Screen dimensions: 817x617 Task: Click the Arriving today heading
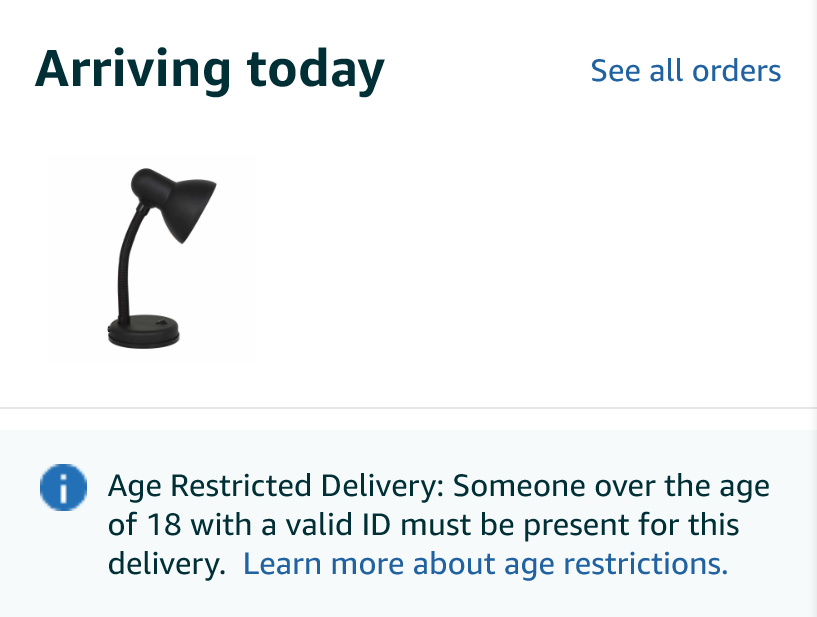(210, 70)
